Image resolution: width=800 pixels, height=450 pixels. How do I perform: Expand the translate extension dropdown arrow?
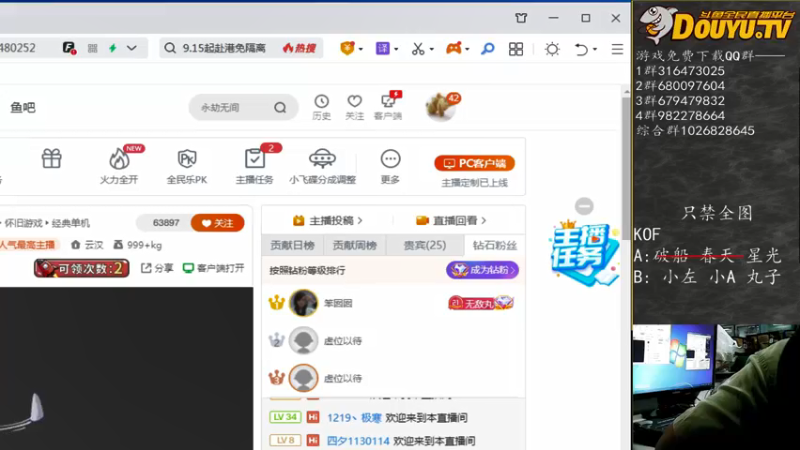(396, 49)
